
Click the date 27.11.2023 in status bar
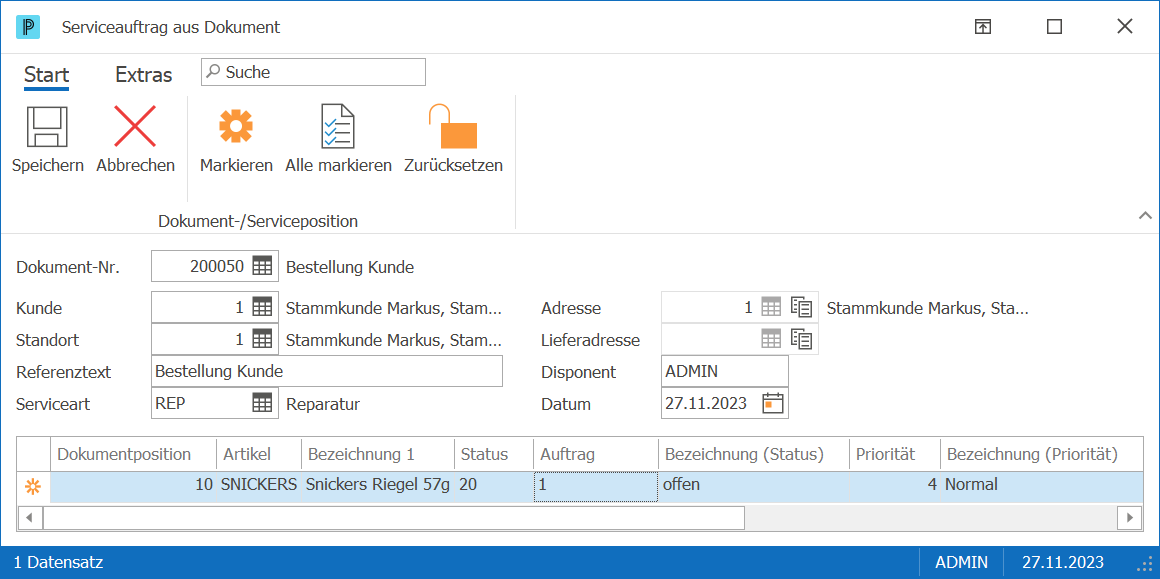point(1063,563)
